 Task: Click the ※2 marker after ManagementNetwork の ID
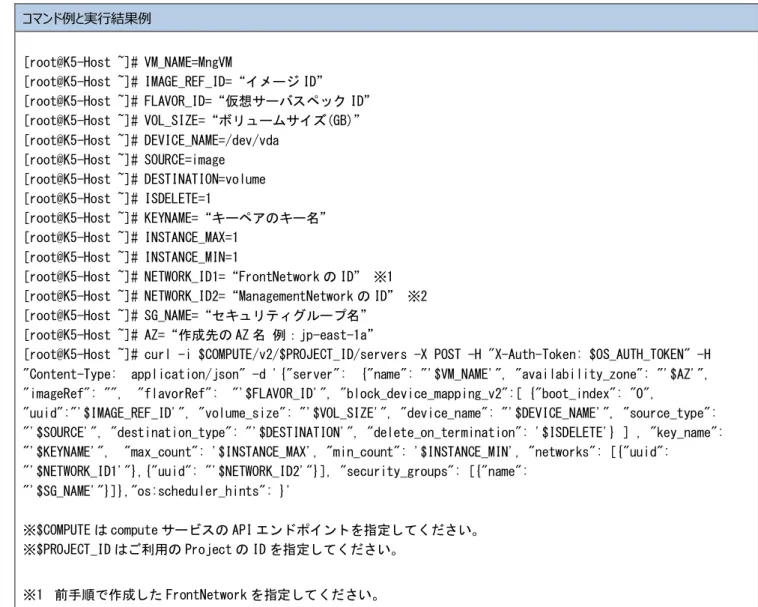pyautogui.click(x=418, y=296)
